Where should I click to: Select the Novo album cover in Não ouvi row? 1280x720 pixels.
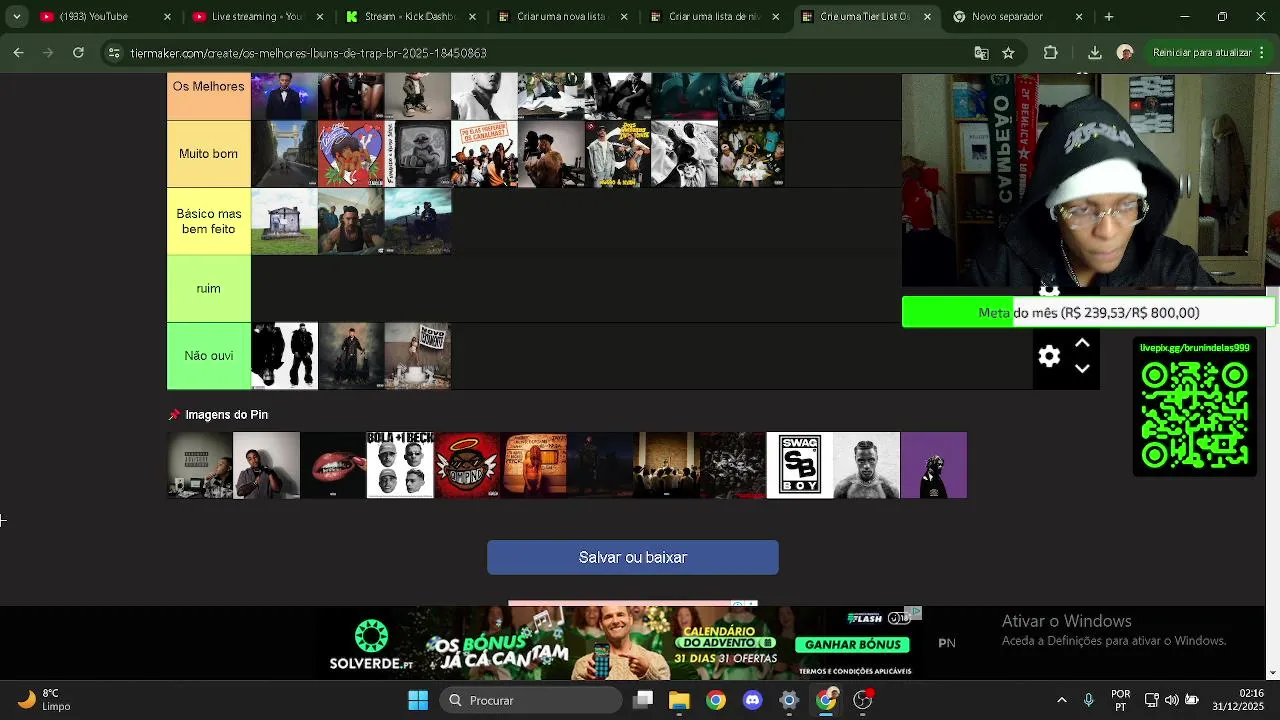tap(418, 356)
